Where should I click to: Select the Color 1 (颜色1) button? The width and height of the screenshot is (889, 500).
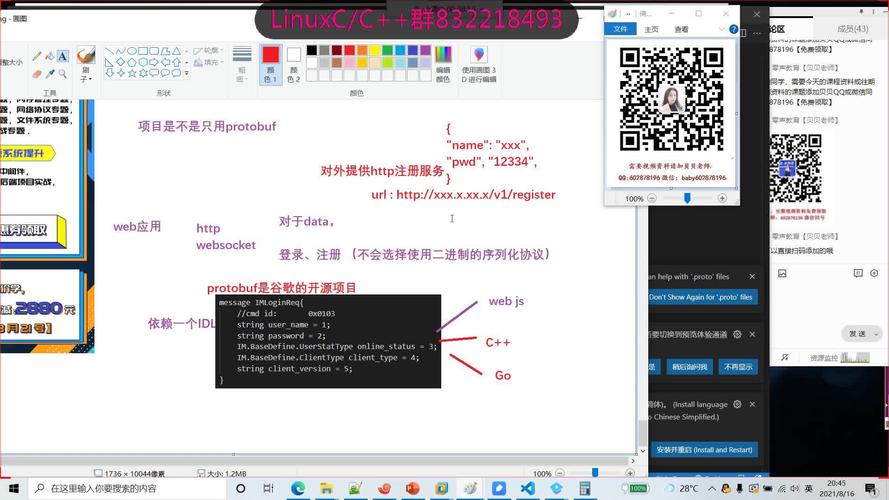point(270,63)
